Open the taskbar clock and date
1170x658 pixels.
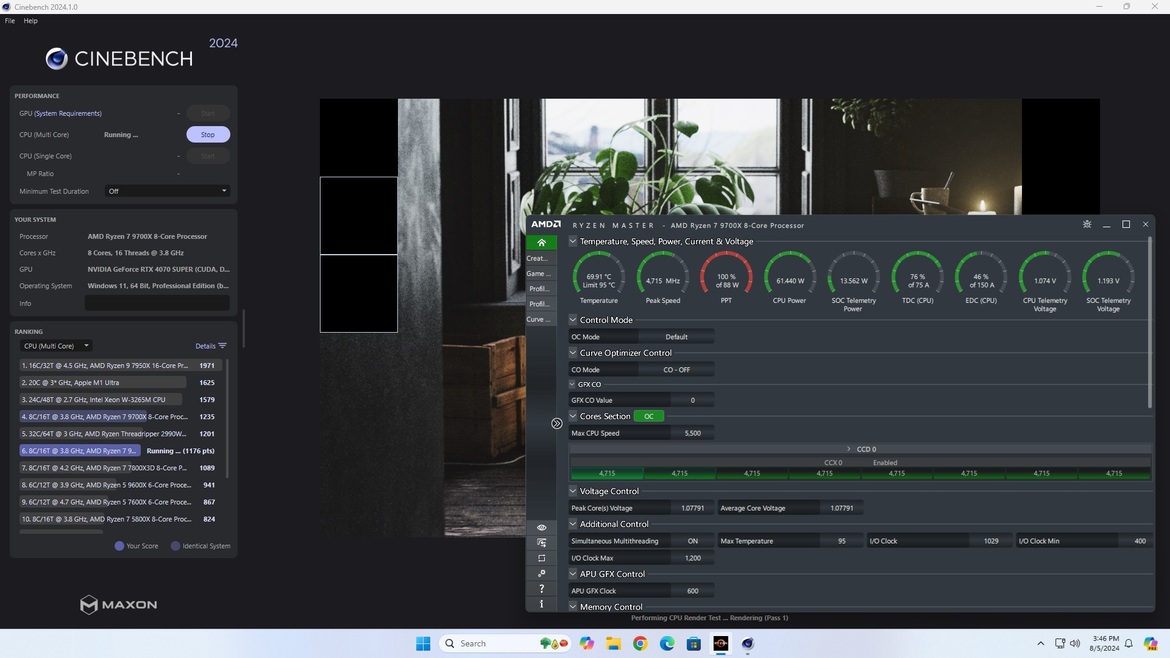tap(1104, 643)
